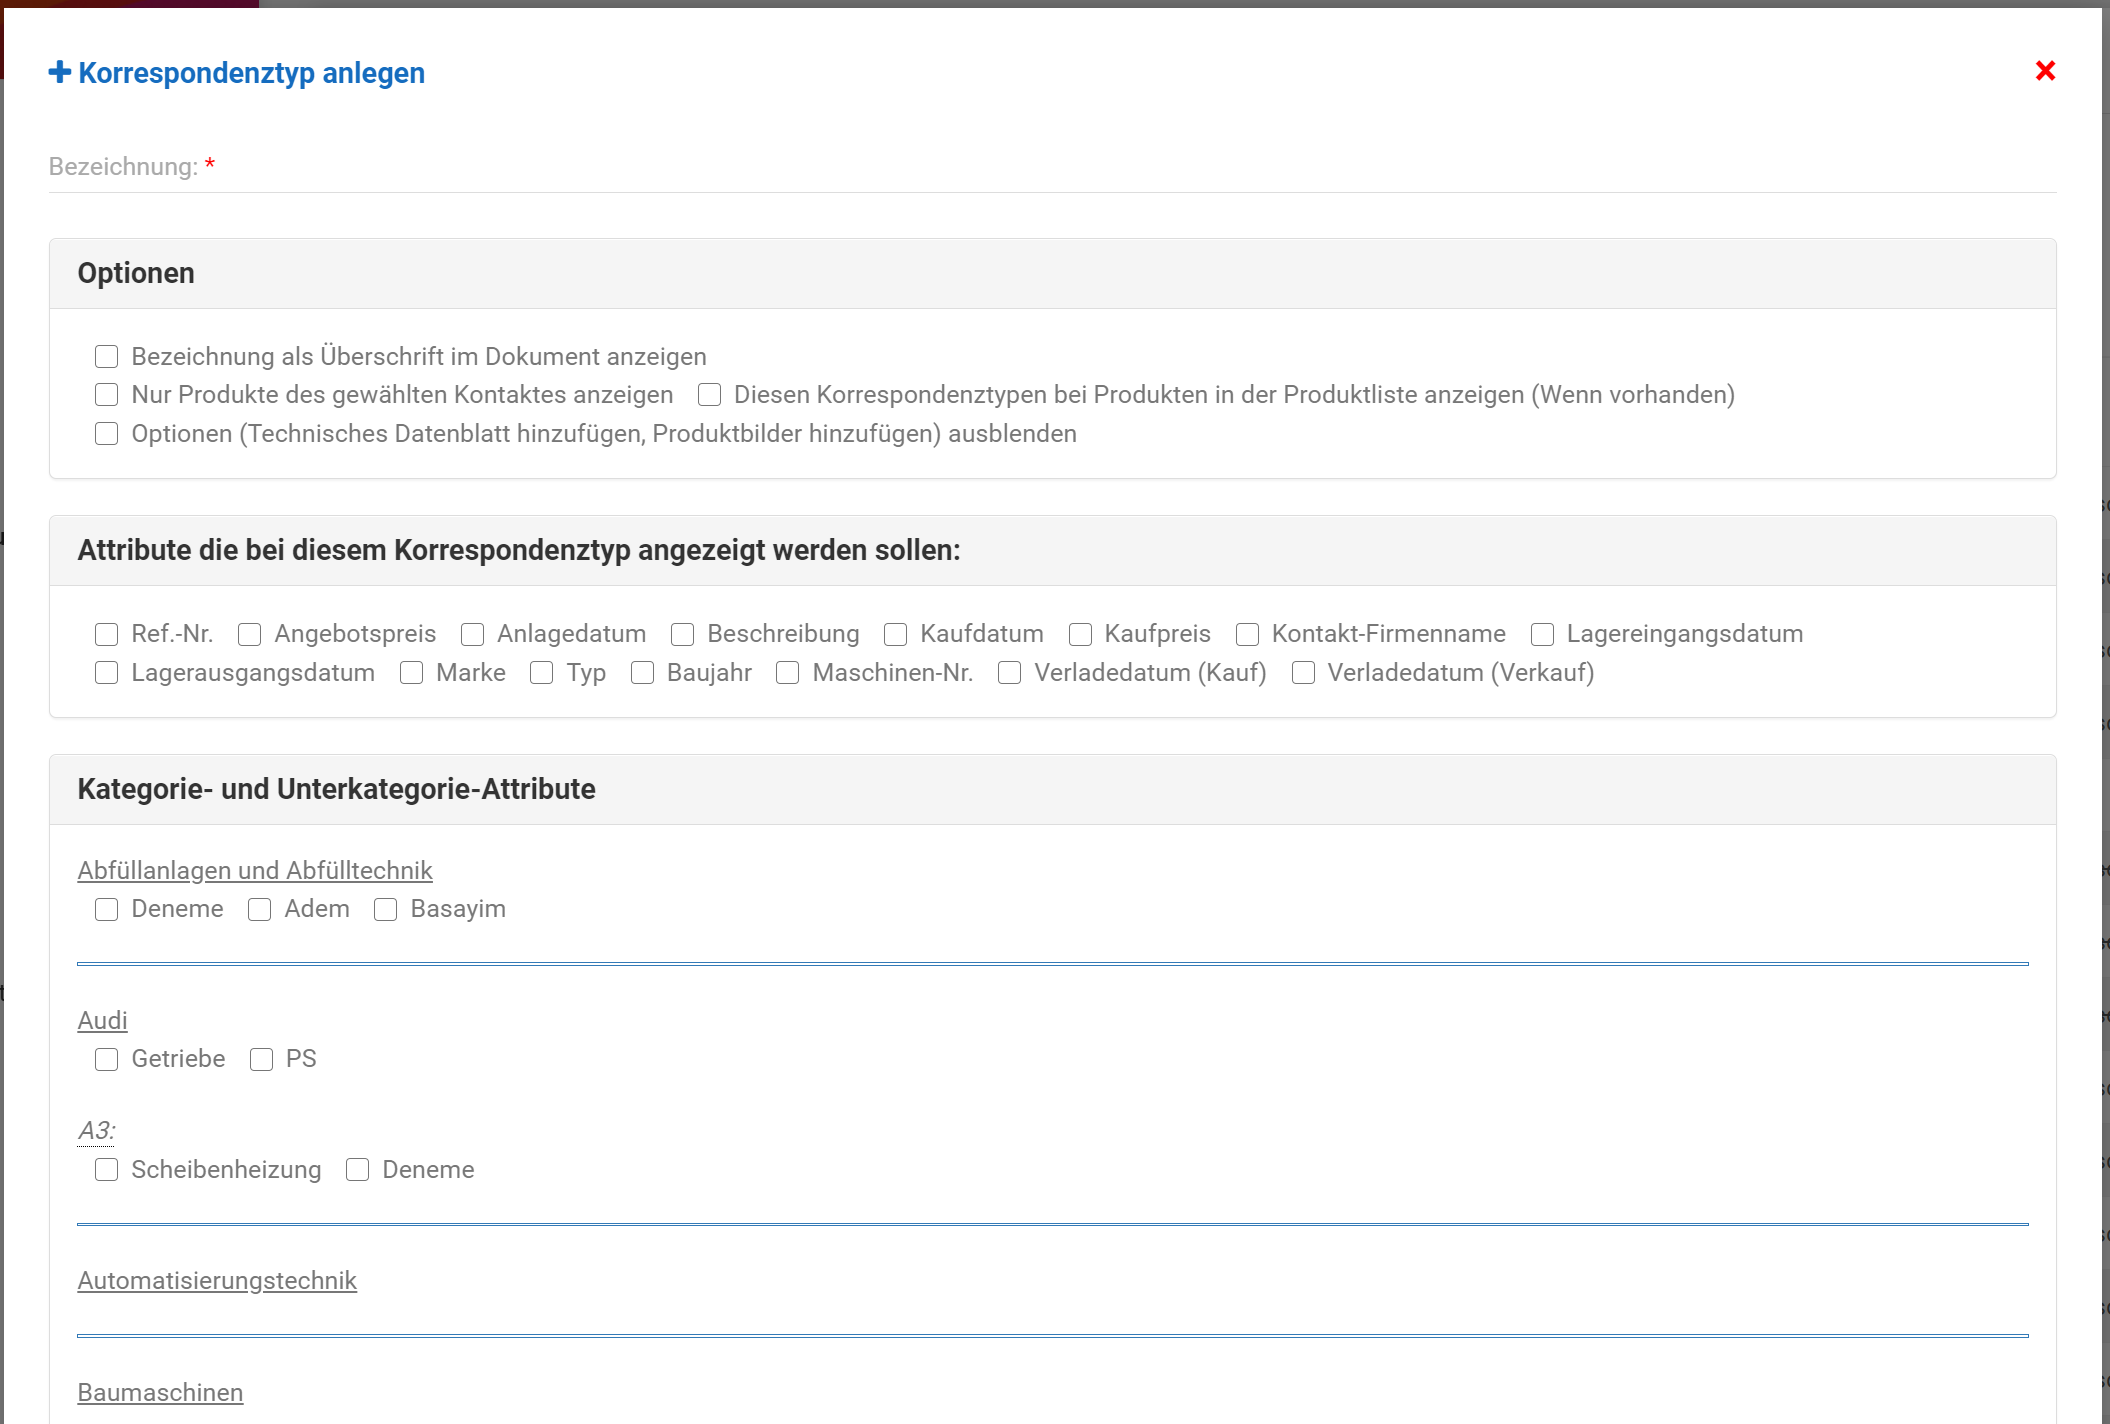
Task: Check the Kaufpreis attribute
Action: 1081,635
